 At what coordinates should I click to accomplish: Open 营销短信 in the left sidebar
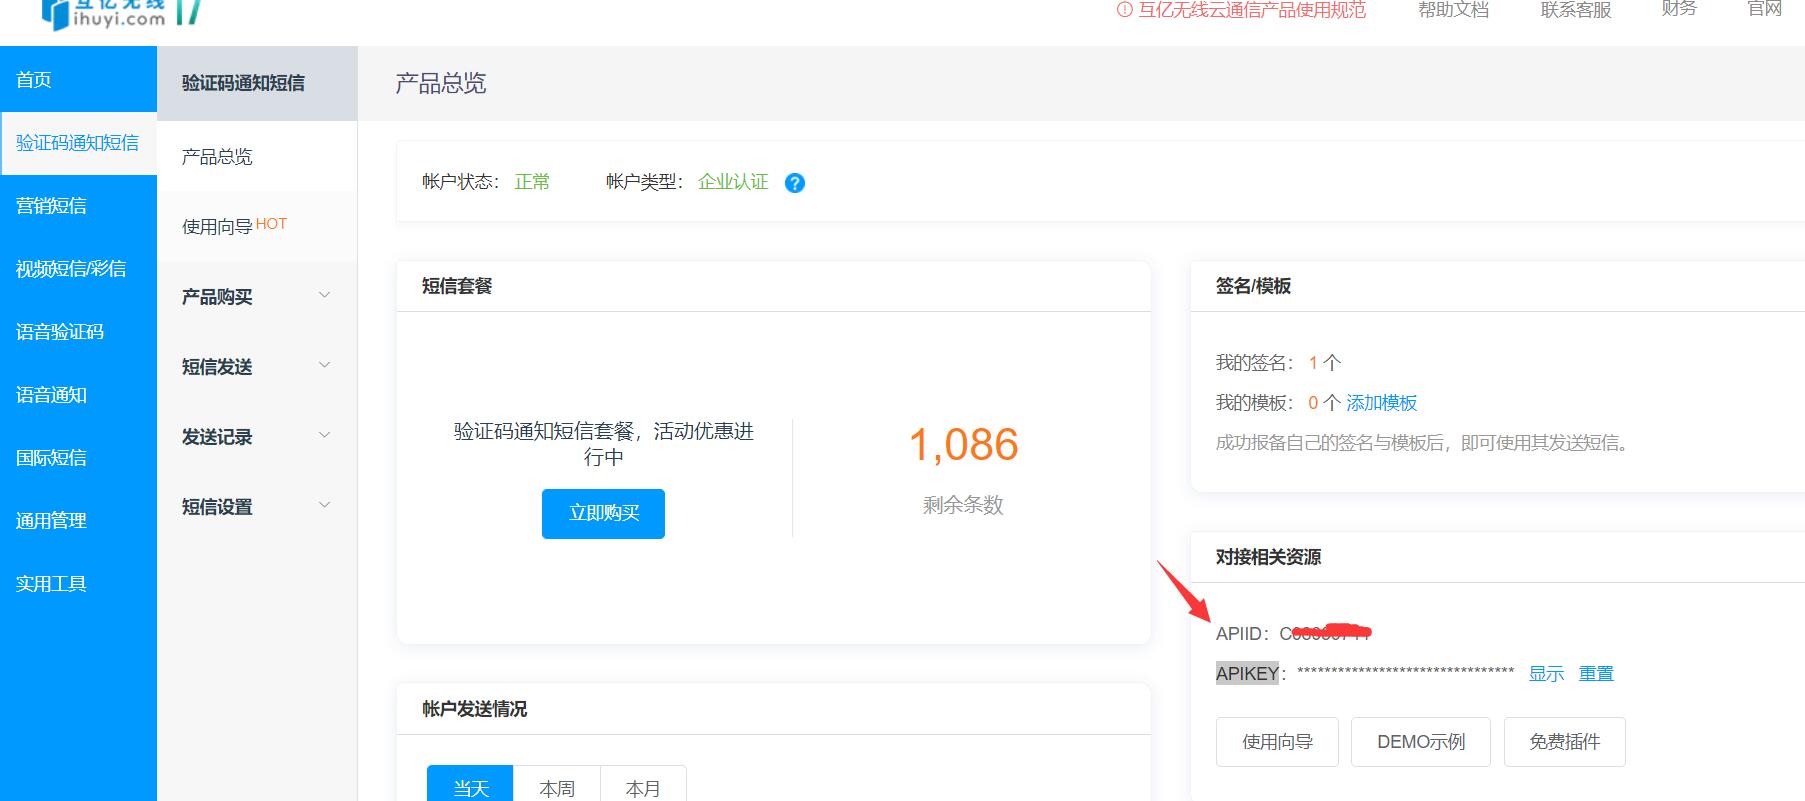click(52, 206)
